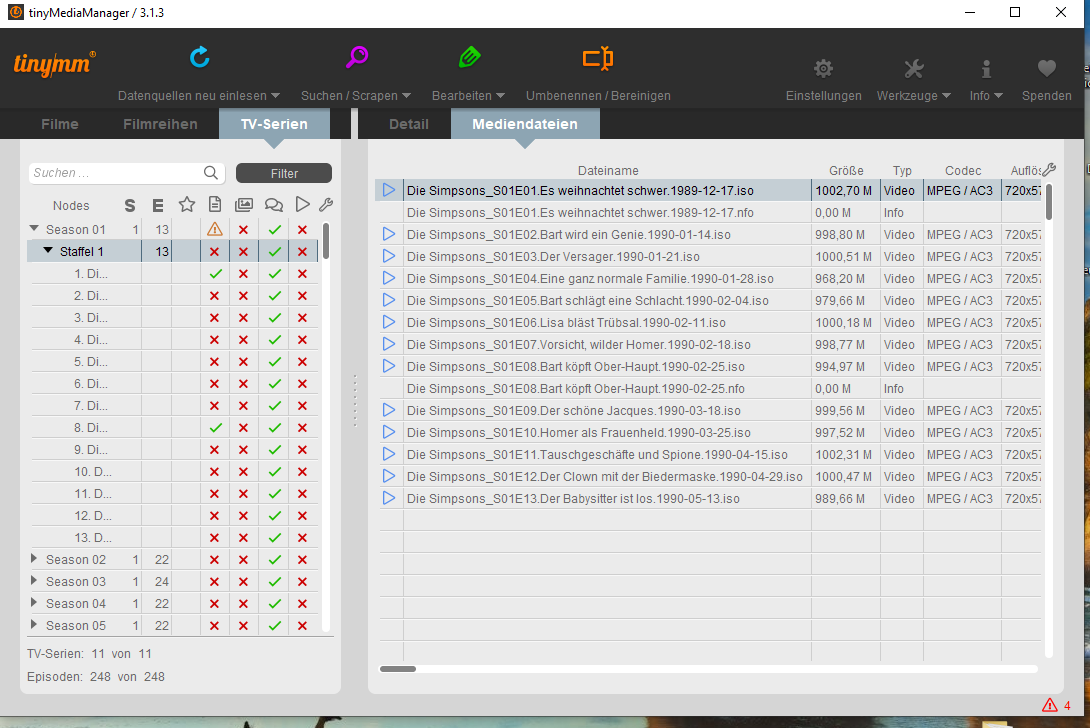Open the media files column configuration wrench
The image size is (1090, 728).
pyautogui.click(x=1049, y=169)
